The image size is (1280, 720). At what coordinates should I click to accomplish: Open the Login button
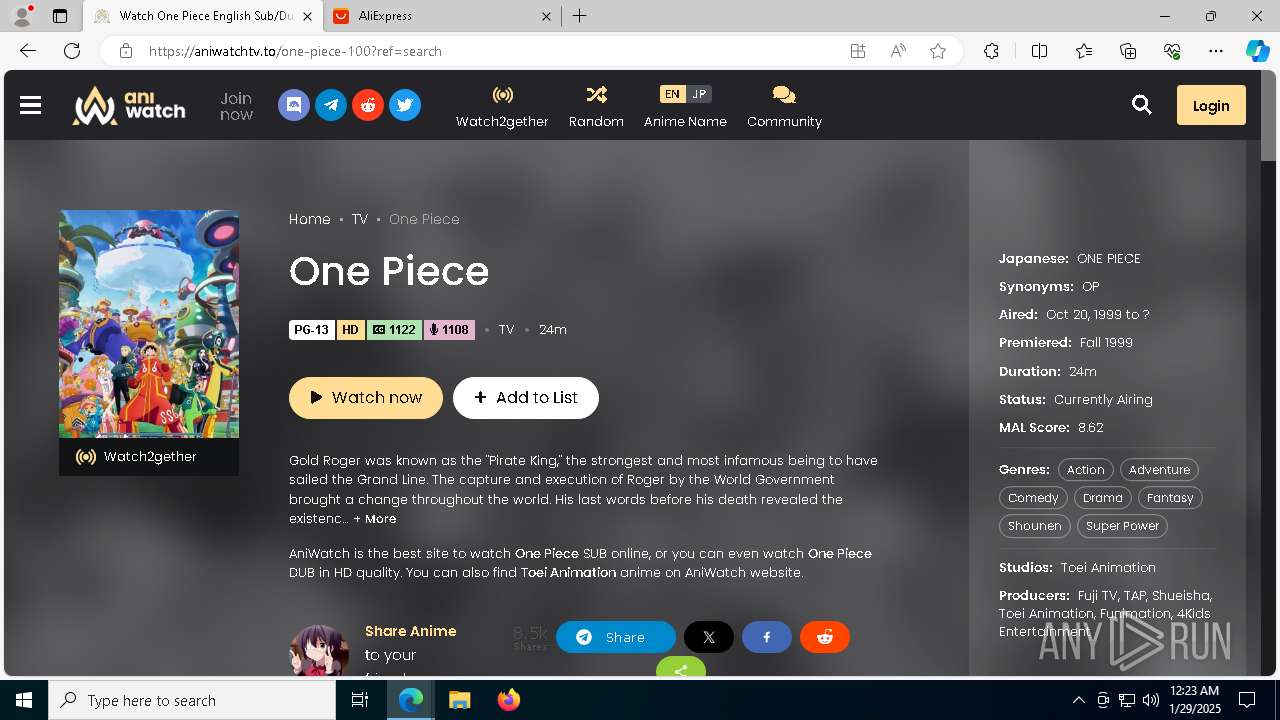point(1211,105)
